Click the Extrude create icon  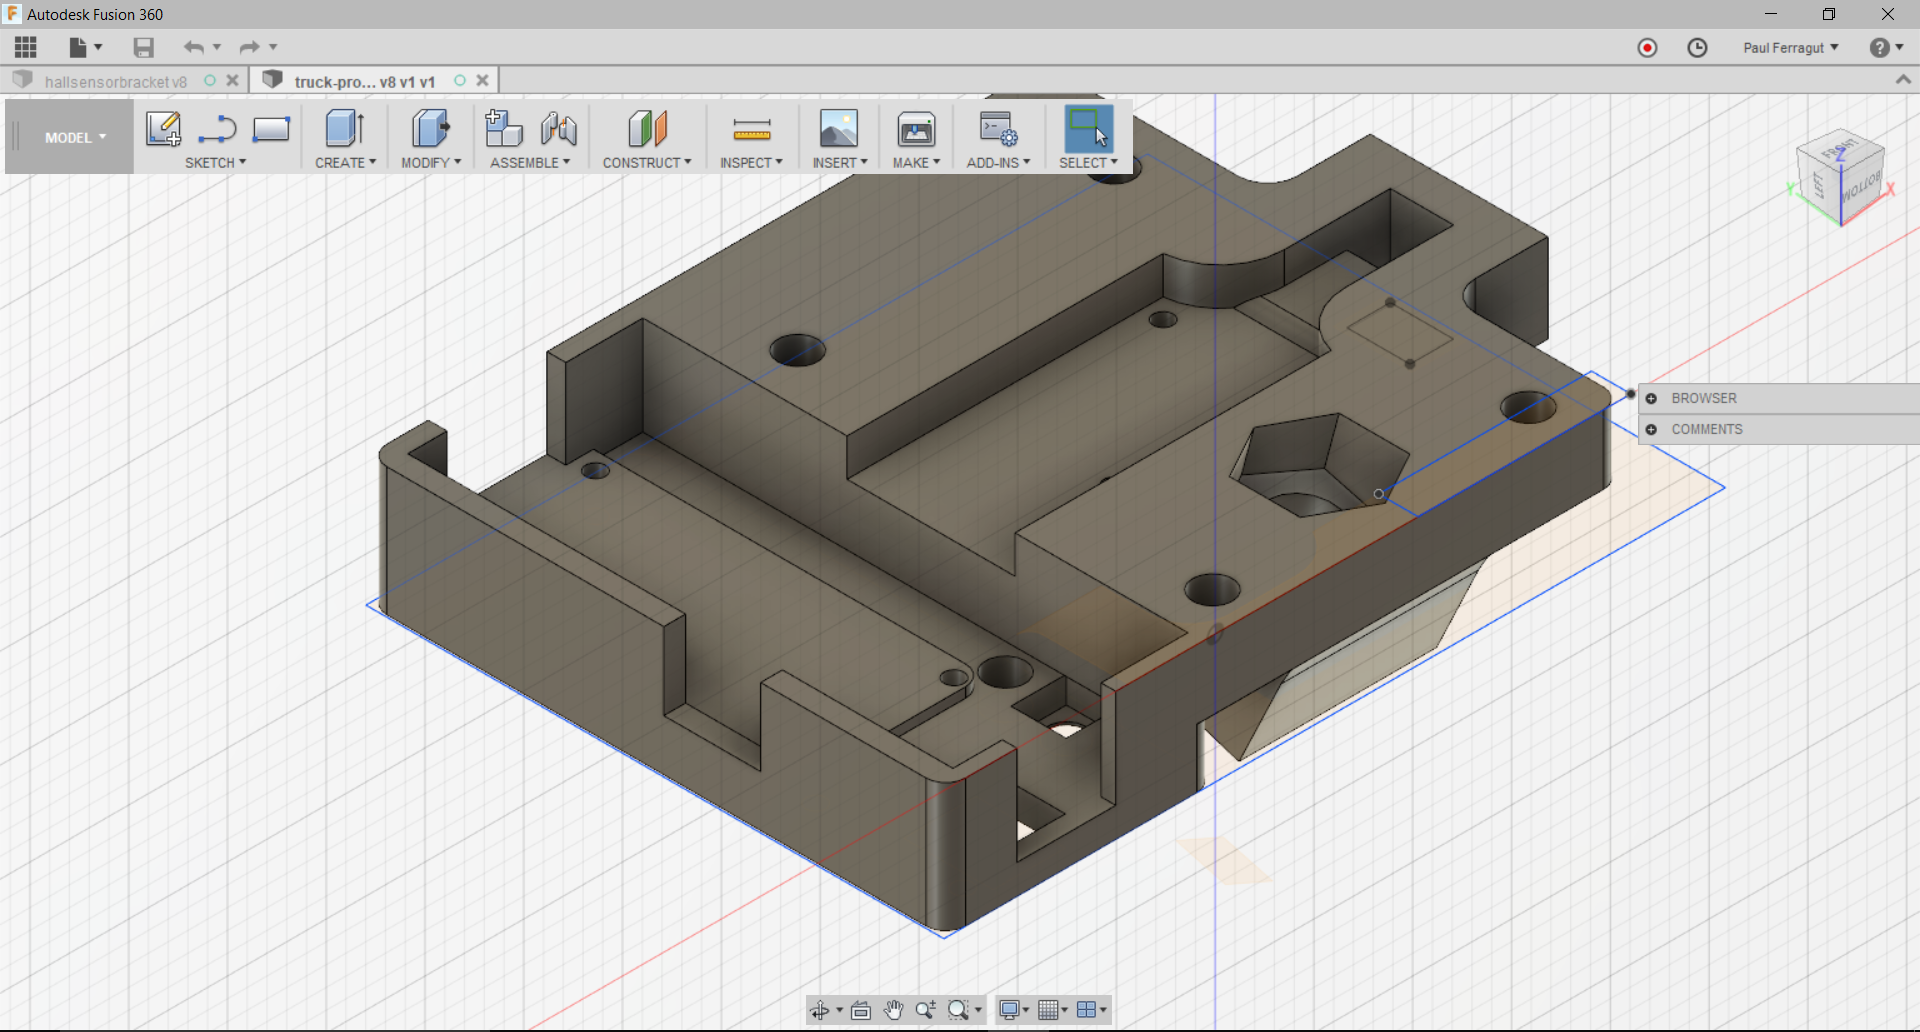(x=345, y=129)
